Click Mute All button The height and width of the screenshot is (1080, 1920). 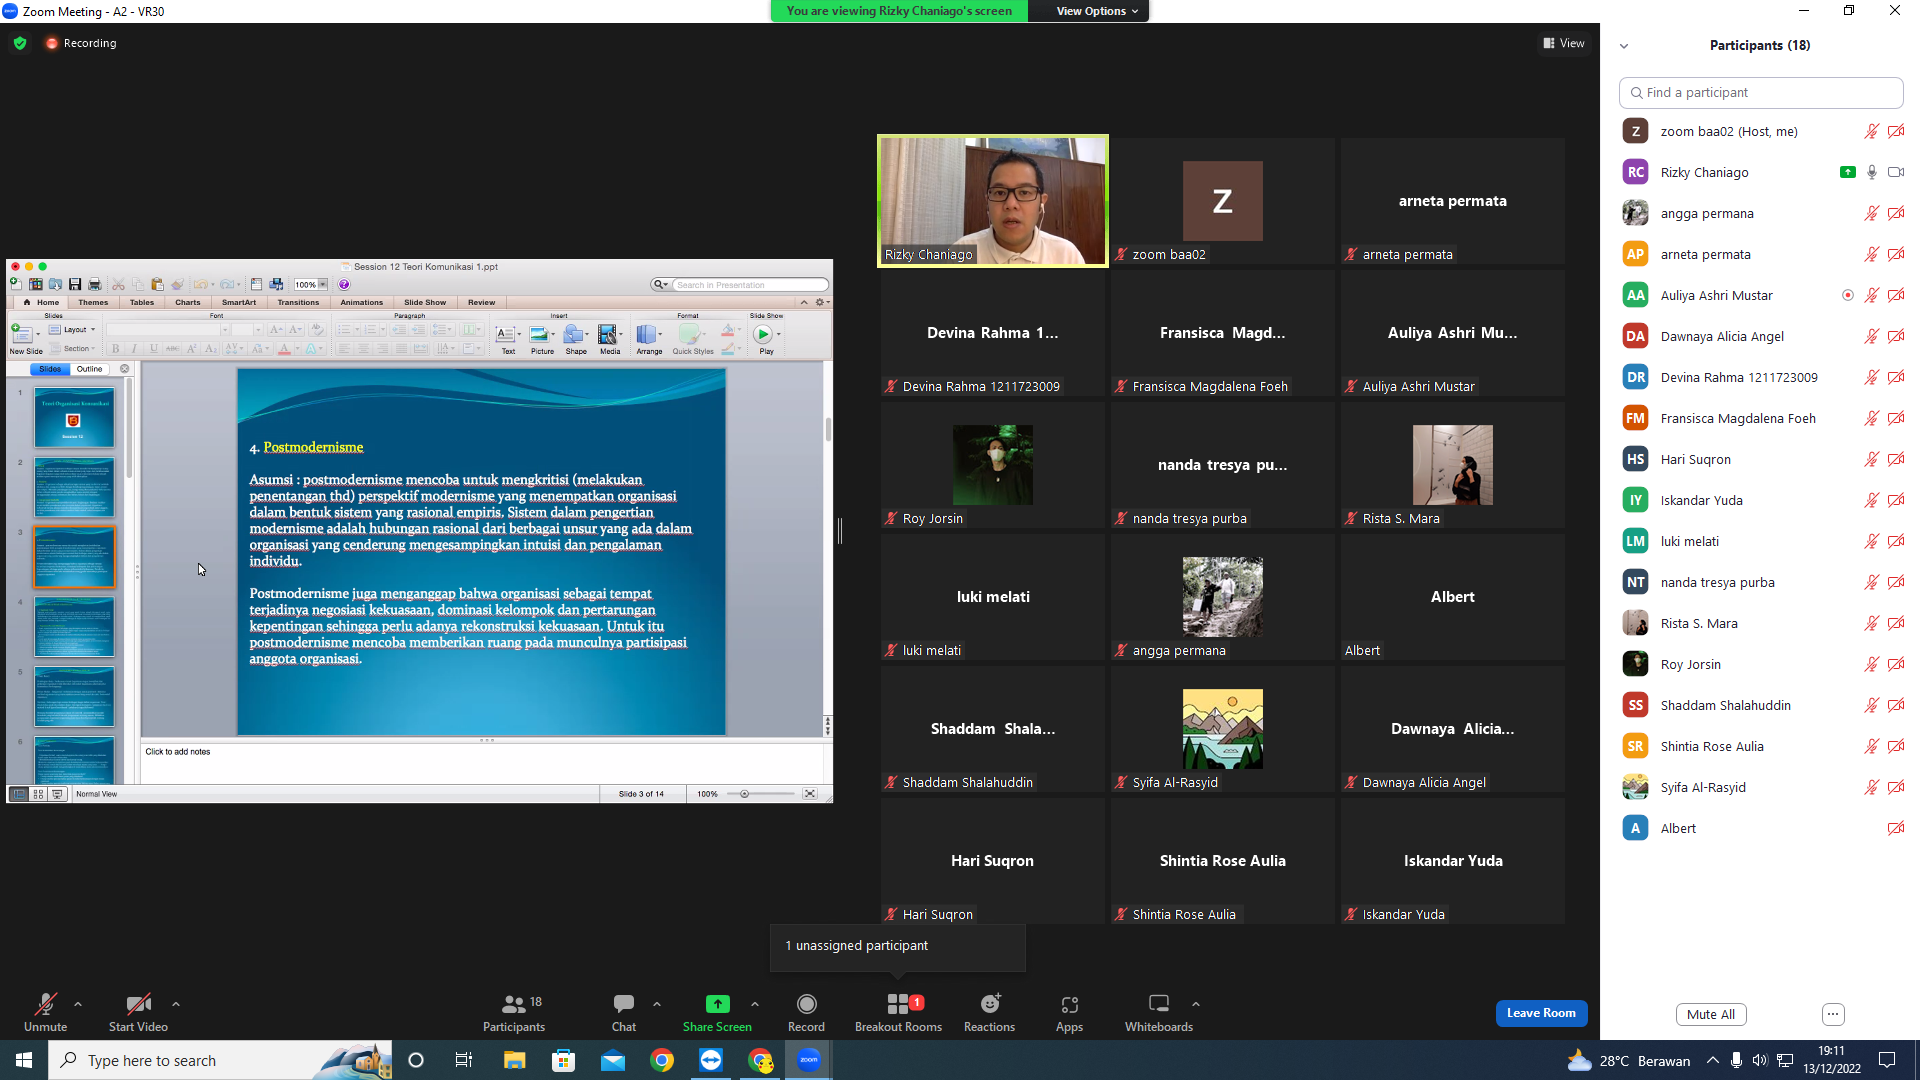pyautogui.click(x=1711, y=1014)
